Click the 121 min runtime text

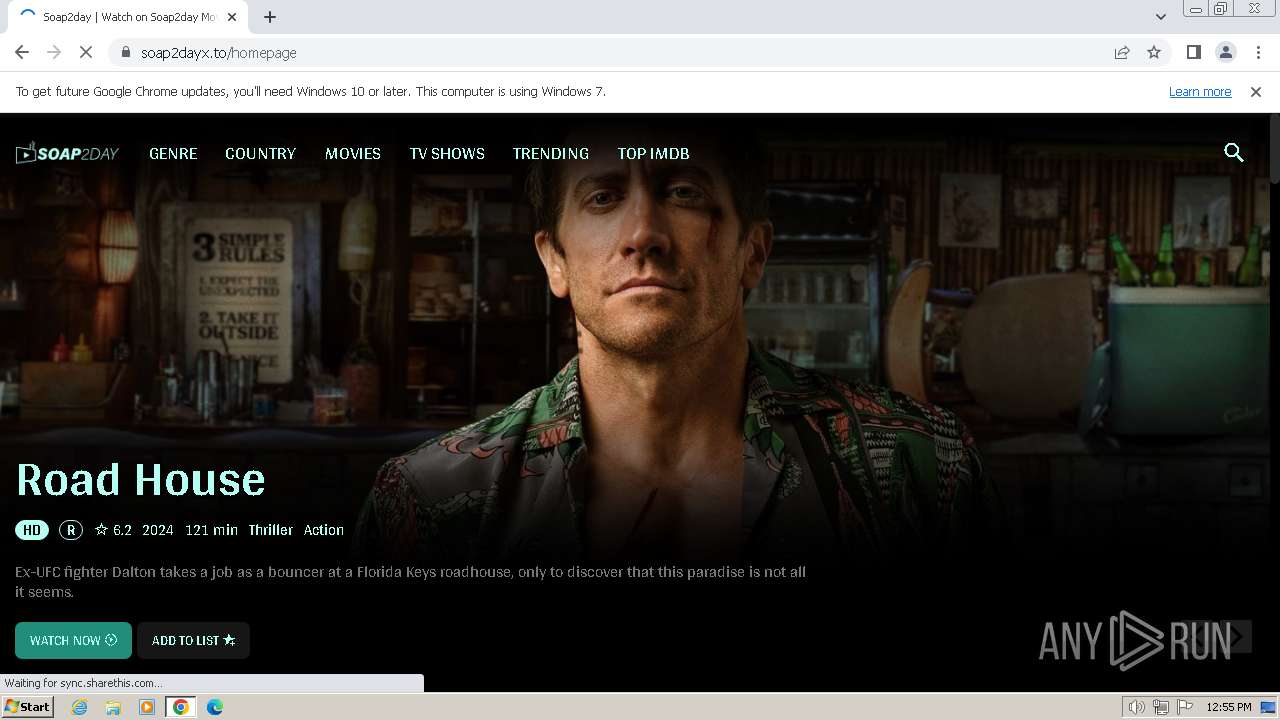[x=211, y=530]
